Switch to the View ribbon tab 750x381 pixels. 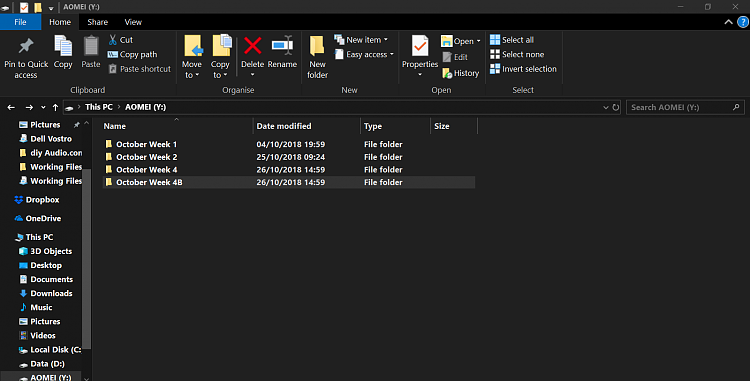pyautogui.click(x=133, y=22)
